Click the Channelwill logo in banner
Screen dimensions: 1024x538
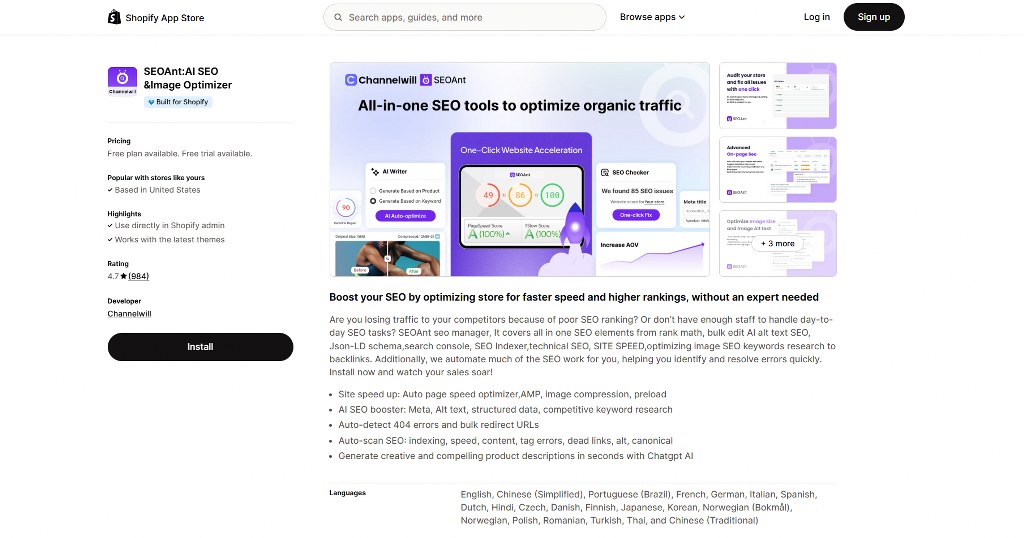(x=381, y=80)
